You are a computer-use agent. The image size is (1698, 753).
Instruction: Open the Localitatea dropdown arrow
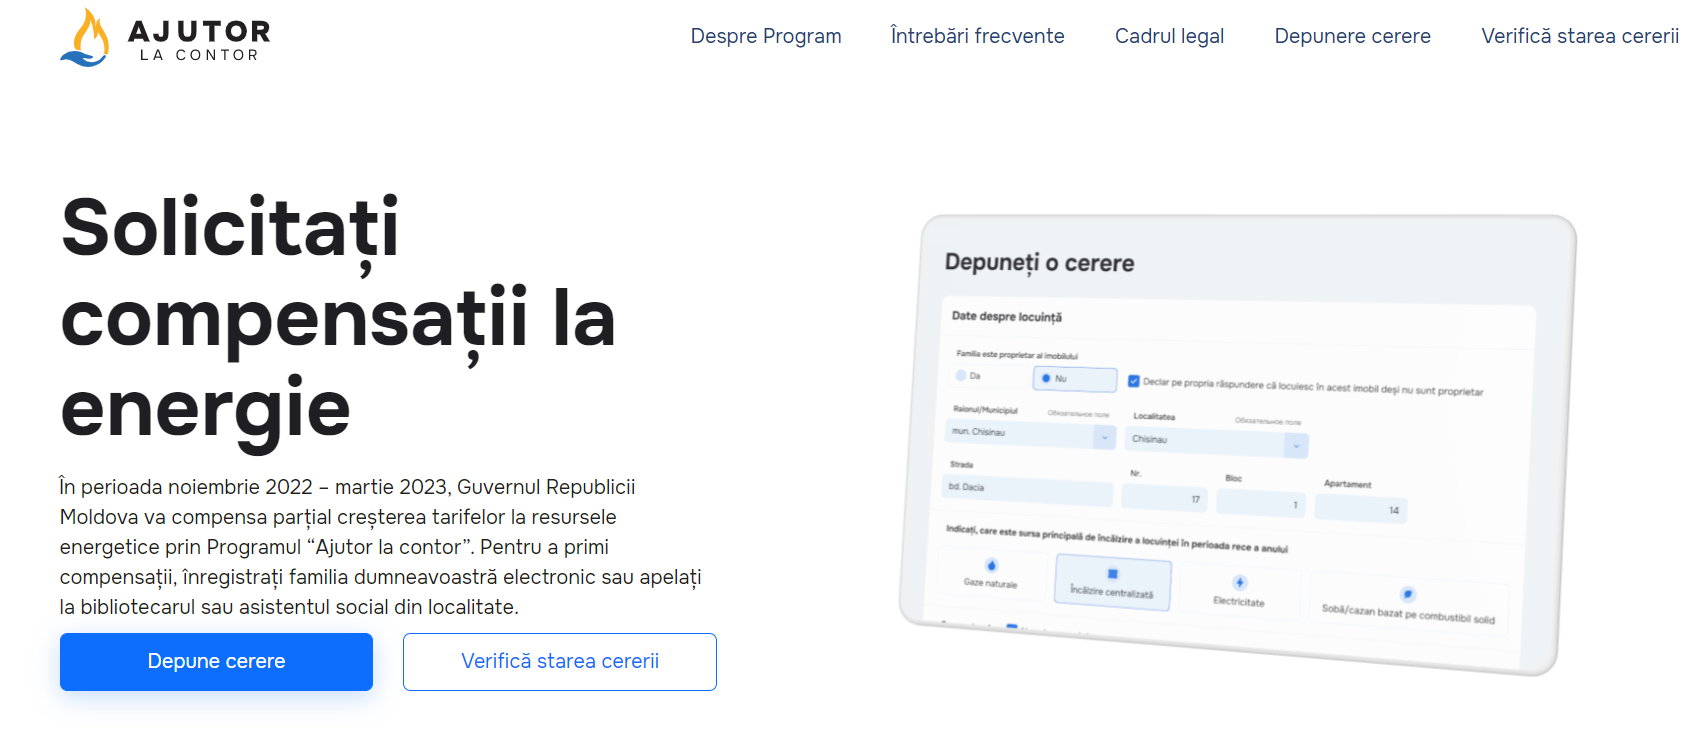point(1296,446)
